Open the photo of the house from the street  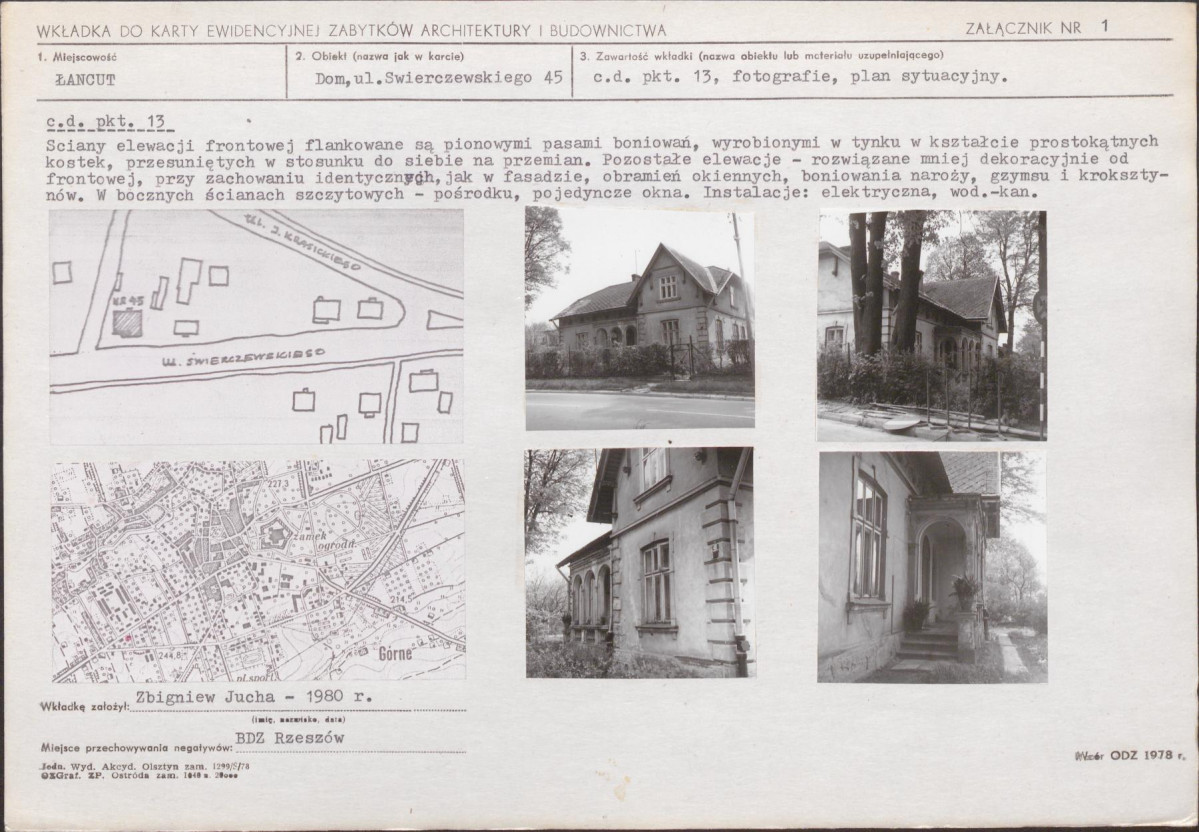click(640, 317)
